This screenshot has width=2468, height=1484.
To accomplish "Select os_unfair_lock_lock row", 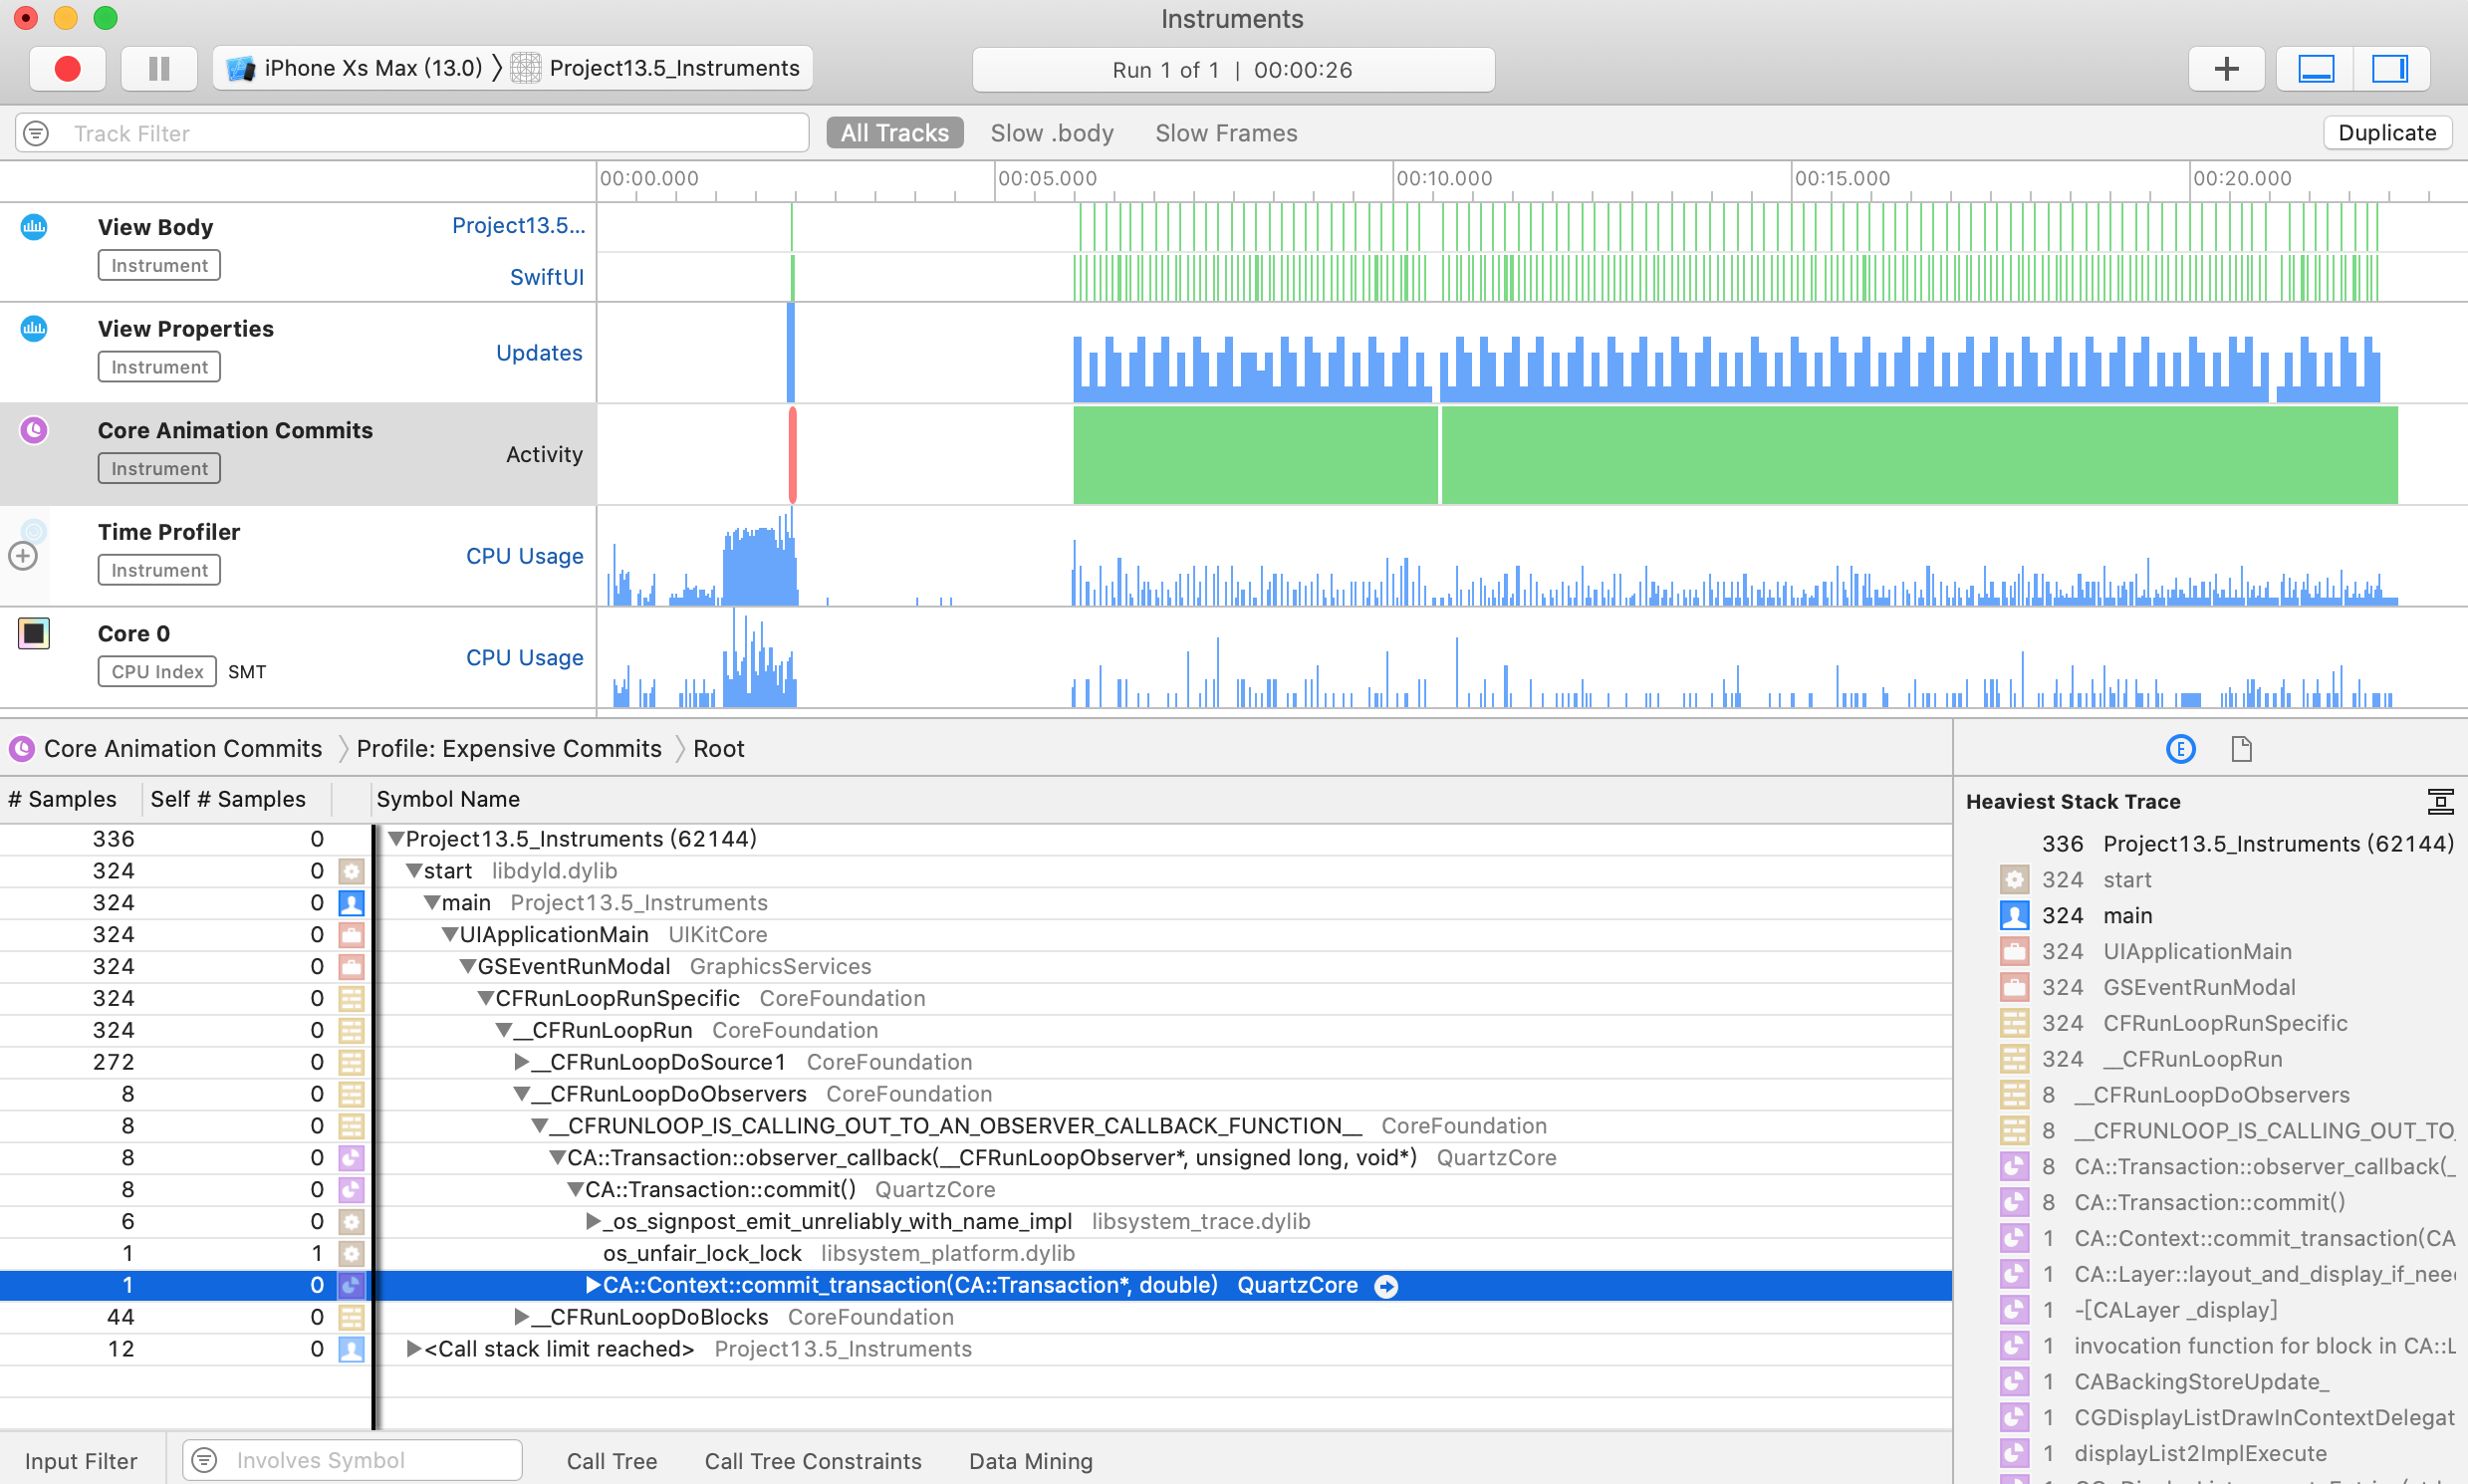I will point(976,1253).
